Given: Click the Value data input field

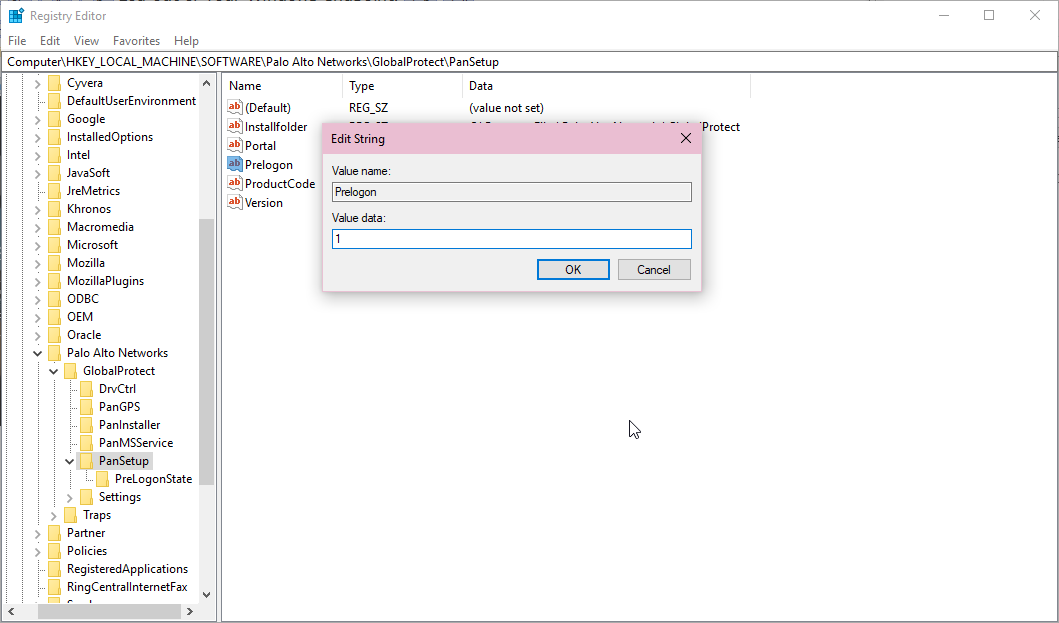Looking at the screenshot, I should 511,239.
